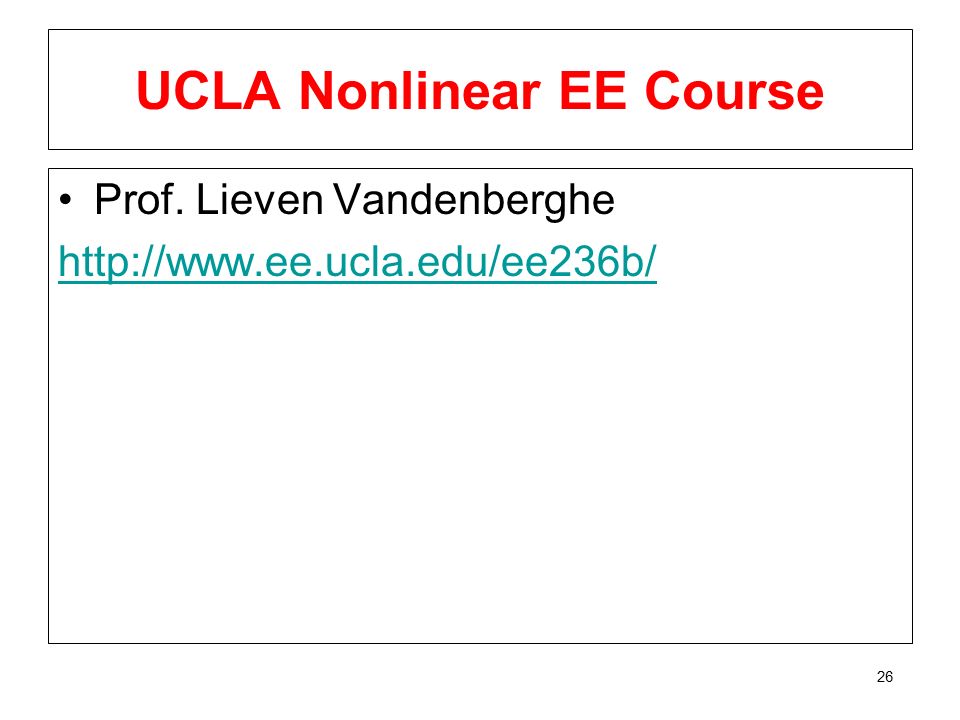Screen dimensions: 960x720
Task: Click the ee236b/ ending of the URL
Action: [579, 261]
